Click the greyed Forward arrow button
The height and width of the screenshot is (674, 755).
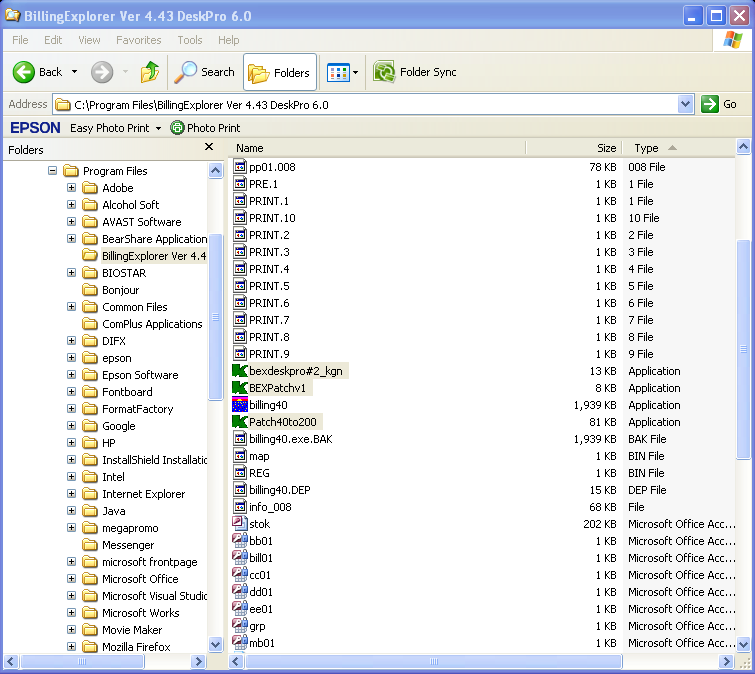102,73
